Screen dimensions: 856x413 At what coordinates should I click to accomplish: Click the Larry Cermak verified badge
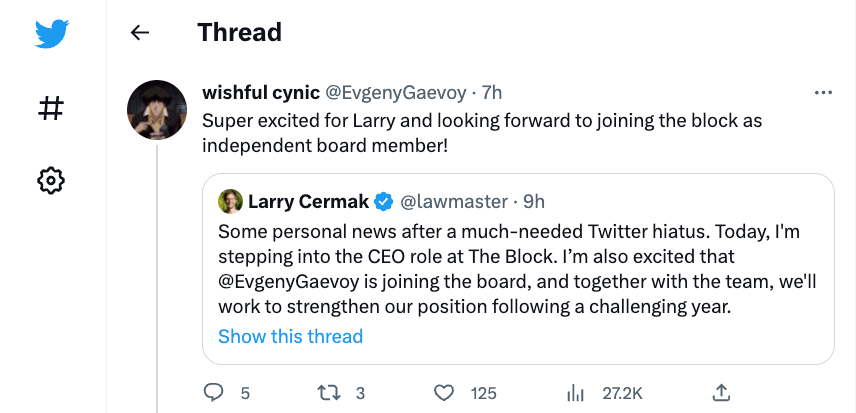coord(383,202)
